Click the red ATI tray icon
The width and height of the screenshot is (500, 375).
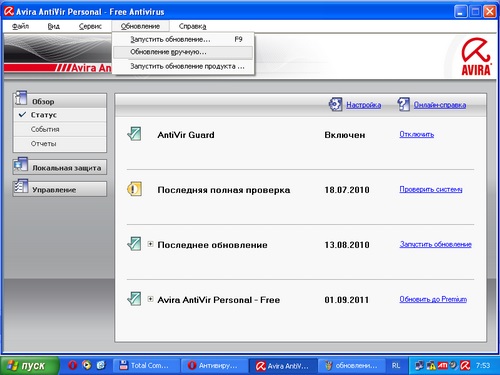point(442,366)
